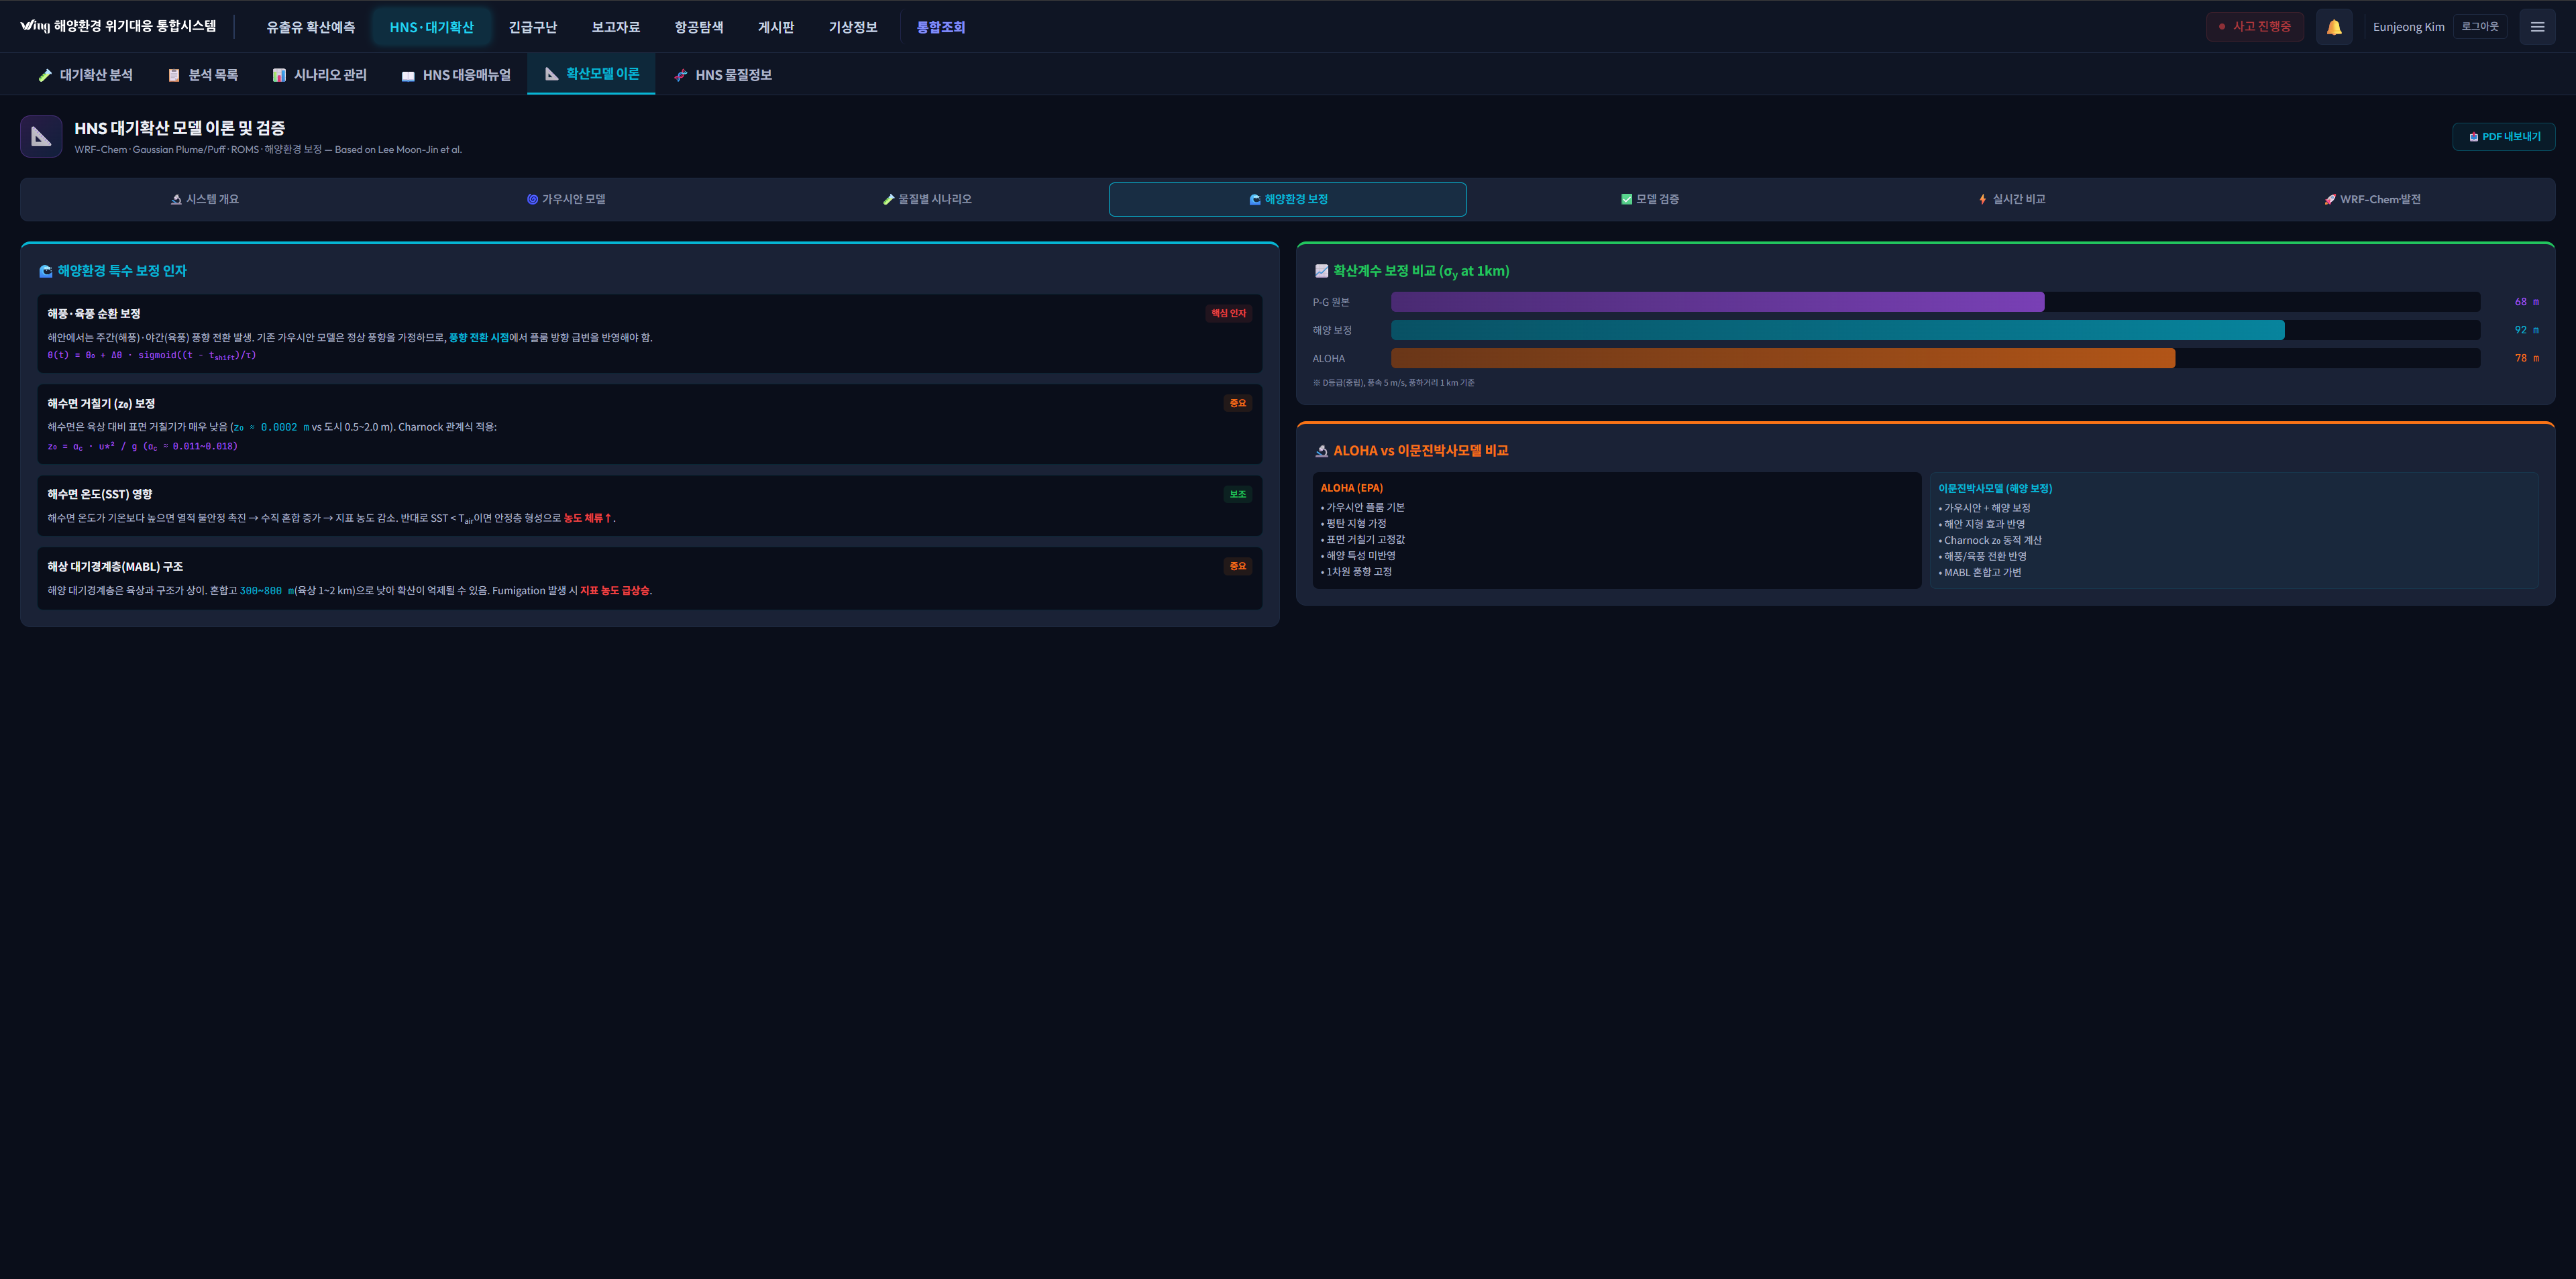Go to 시나리오 관리 sub-tab
Screen dimensions: 2576x1279
(320, 75)
